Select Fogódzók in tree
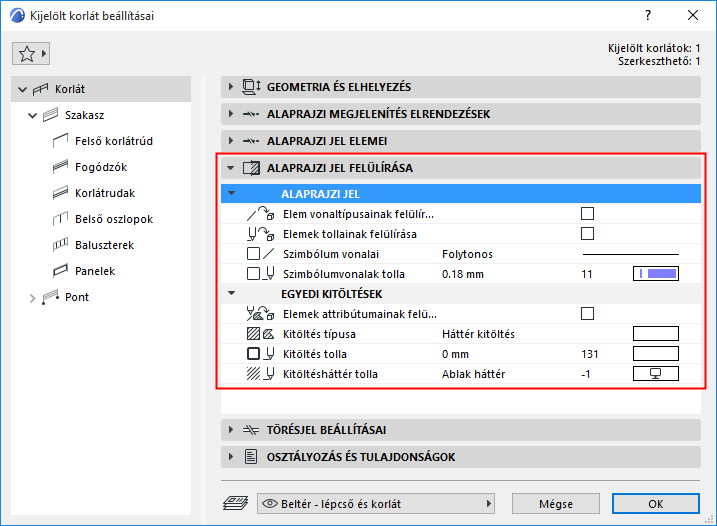Screen dimensions: 717x526 [x=101, y=167]
